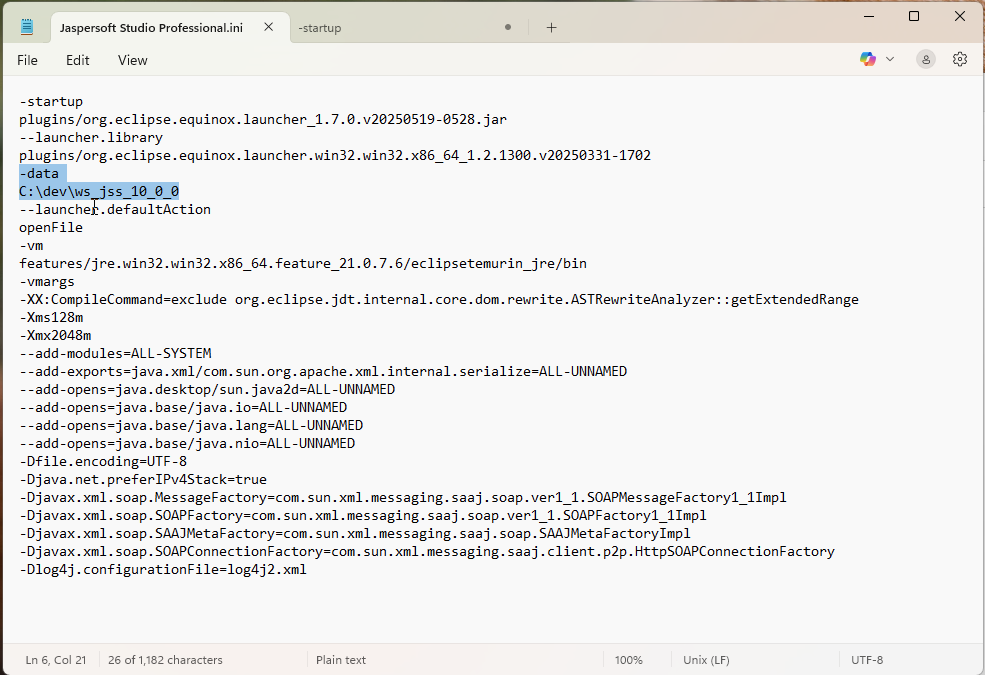Click the -vm line

click(31, 246)
